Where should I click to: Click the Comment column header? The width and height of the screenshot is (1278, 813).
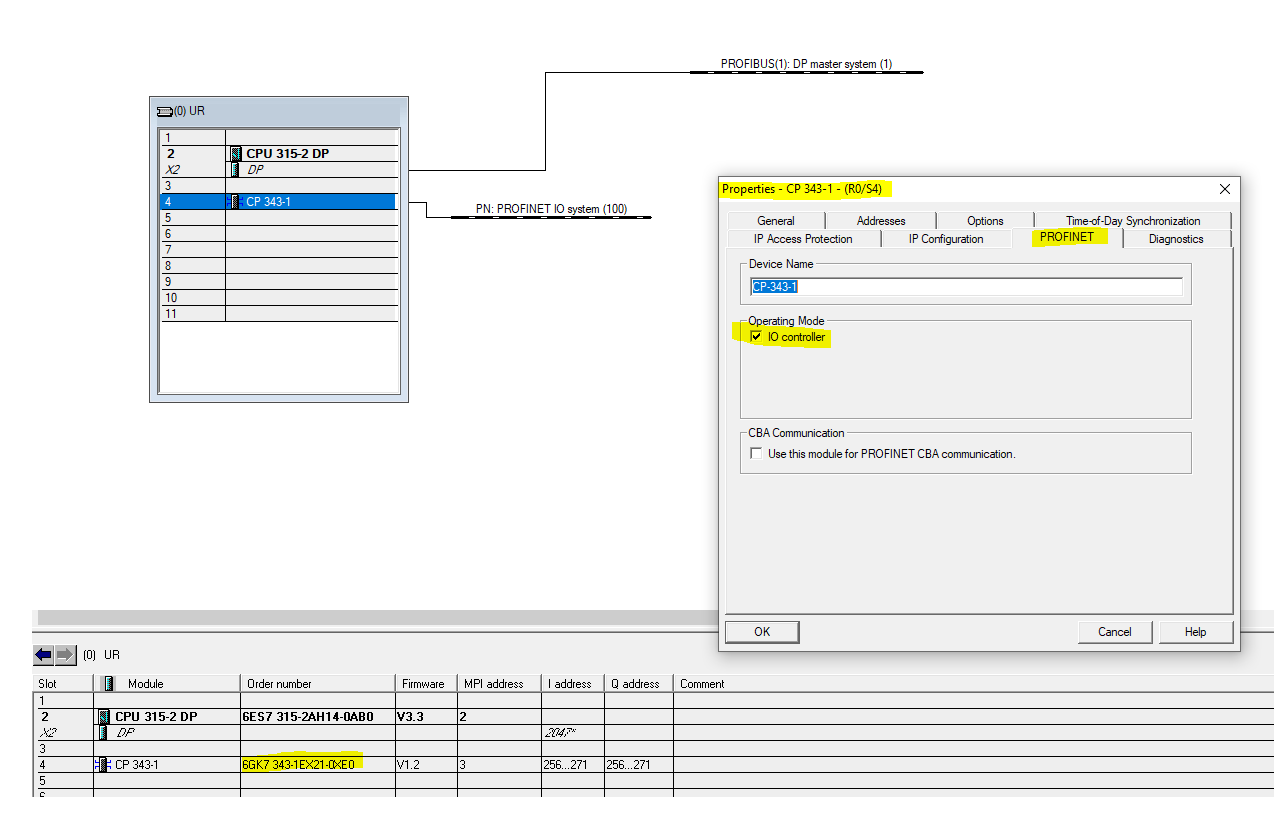point(975,684)
